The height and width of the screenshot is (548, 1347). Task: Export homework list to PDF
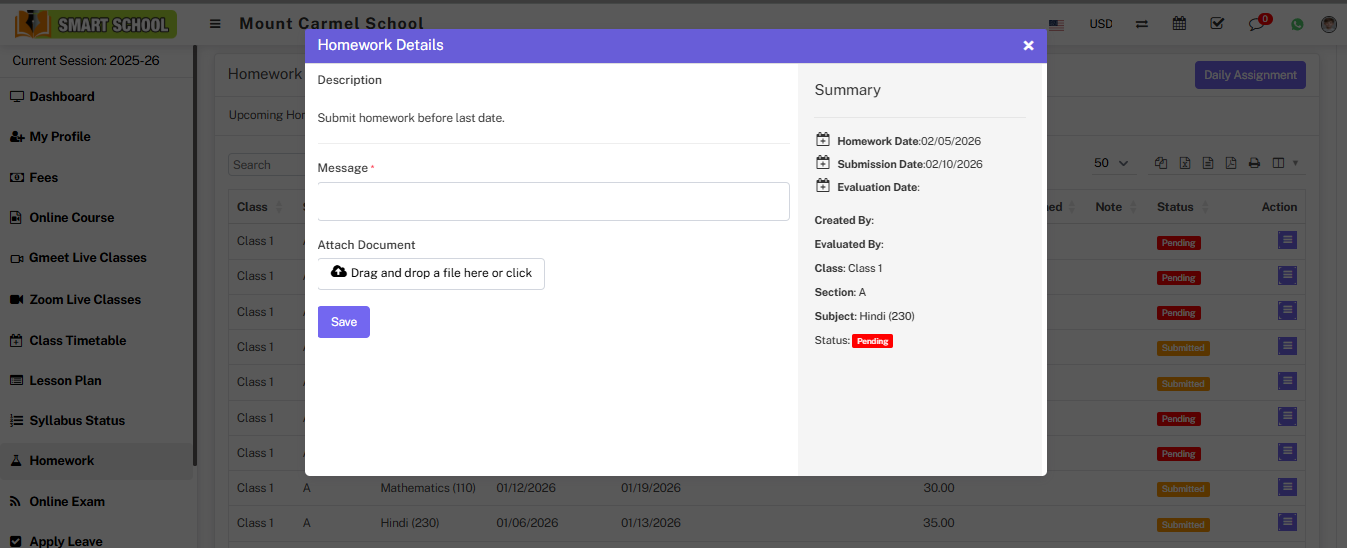point(1231,164)
